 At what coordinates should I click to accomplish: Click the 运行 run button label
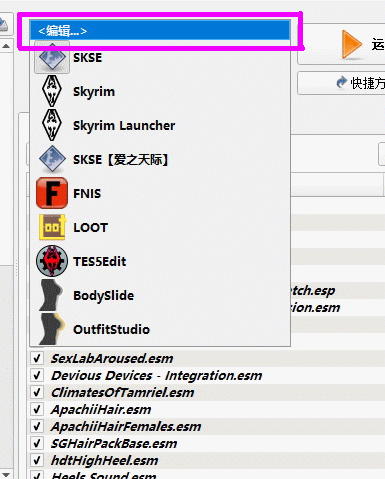point(378,44)
